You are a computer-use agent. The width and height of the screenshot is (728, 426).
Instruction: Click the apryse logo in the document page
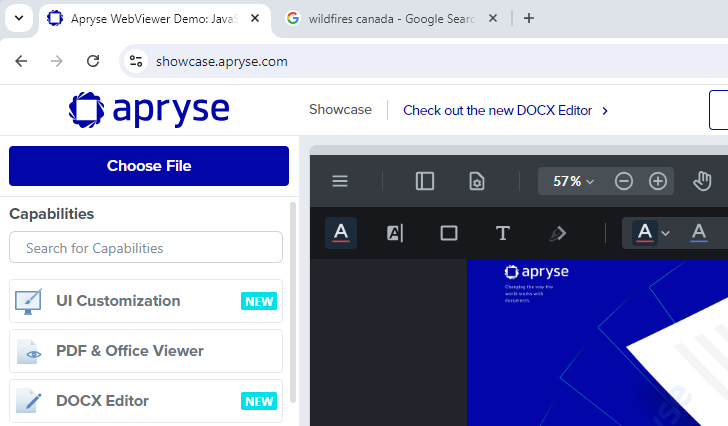(537, 271)
